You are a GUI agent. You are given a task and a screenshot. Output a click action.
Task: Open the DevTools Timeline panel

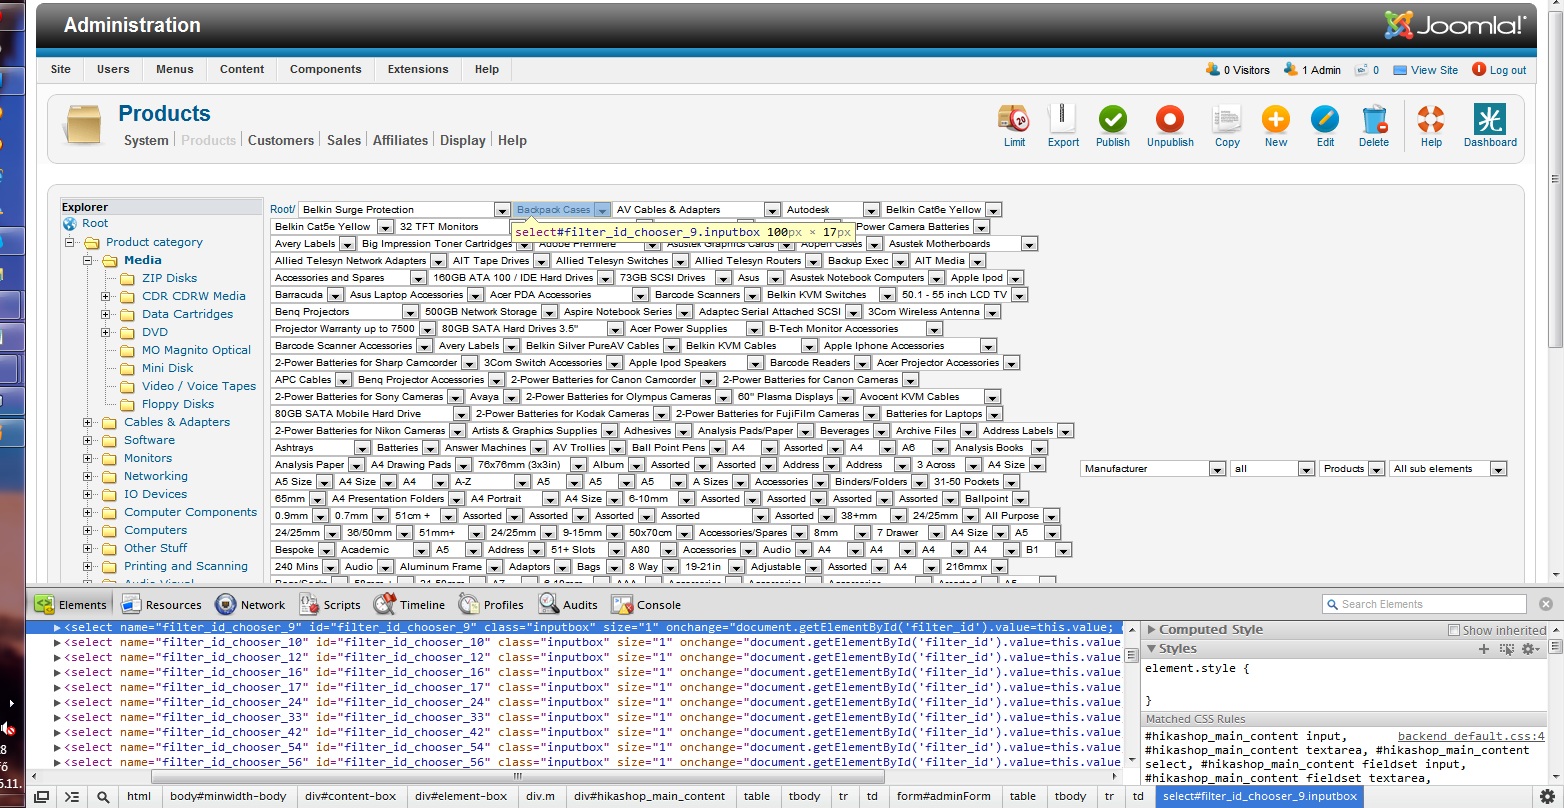click(409, 604)
